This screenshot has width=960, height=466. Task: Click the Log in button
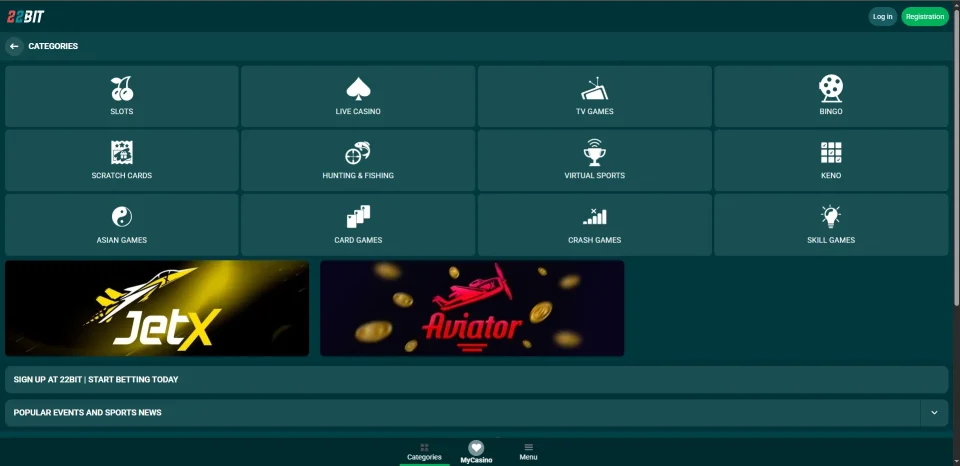882,17
